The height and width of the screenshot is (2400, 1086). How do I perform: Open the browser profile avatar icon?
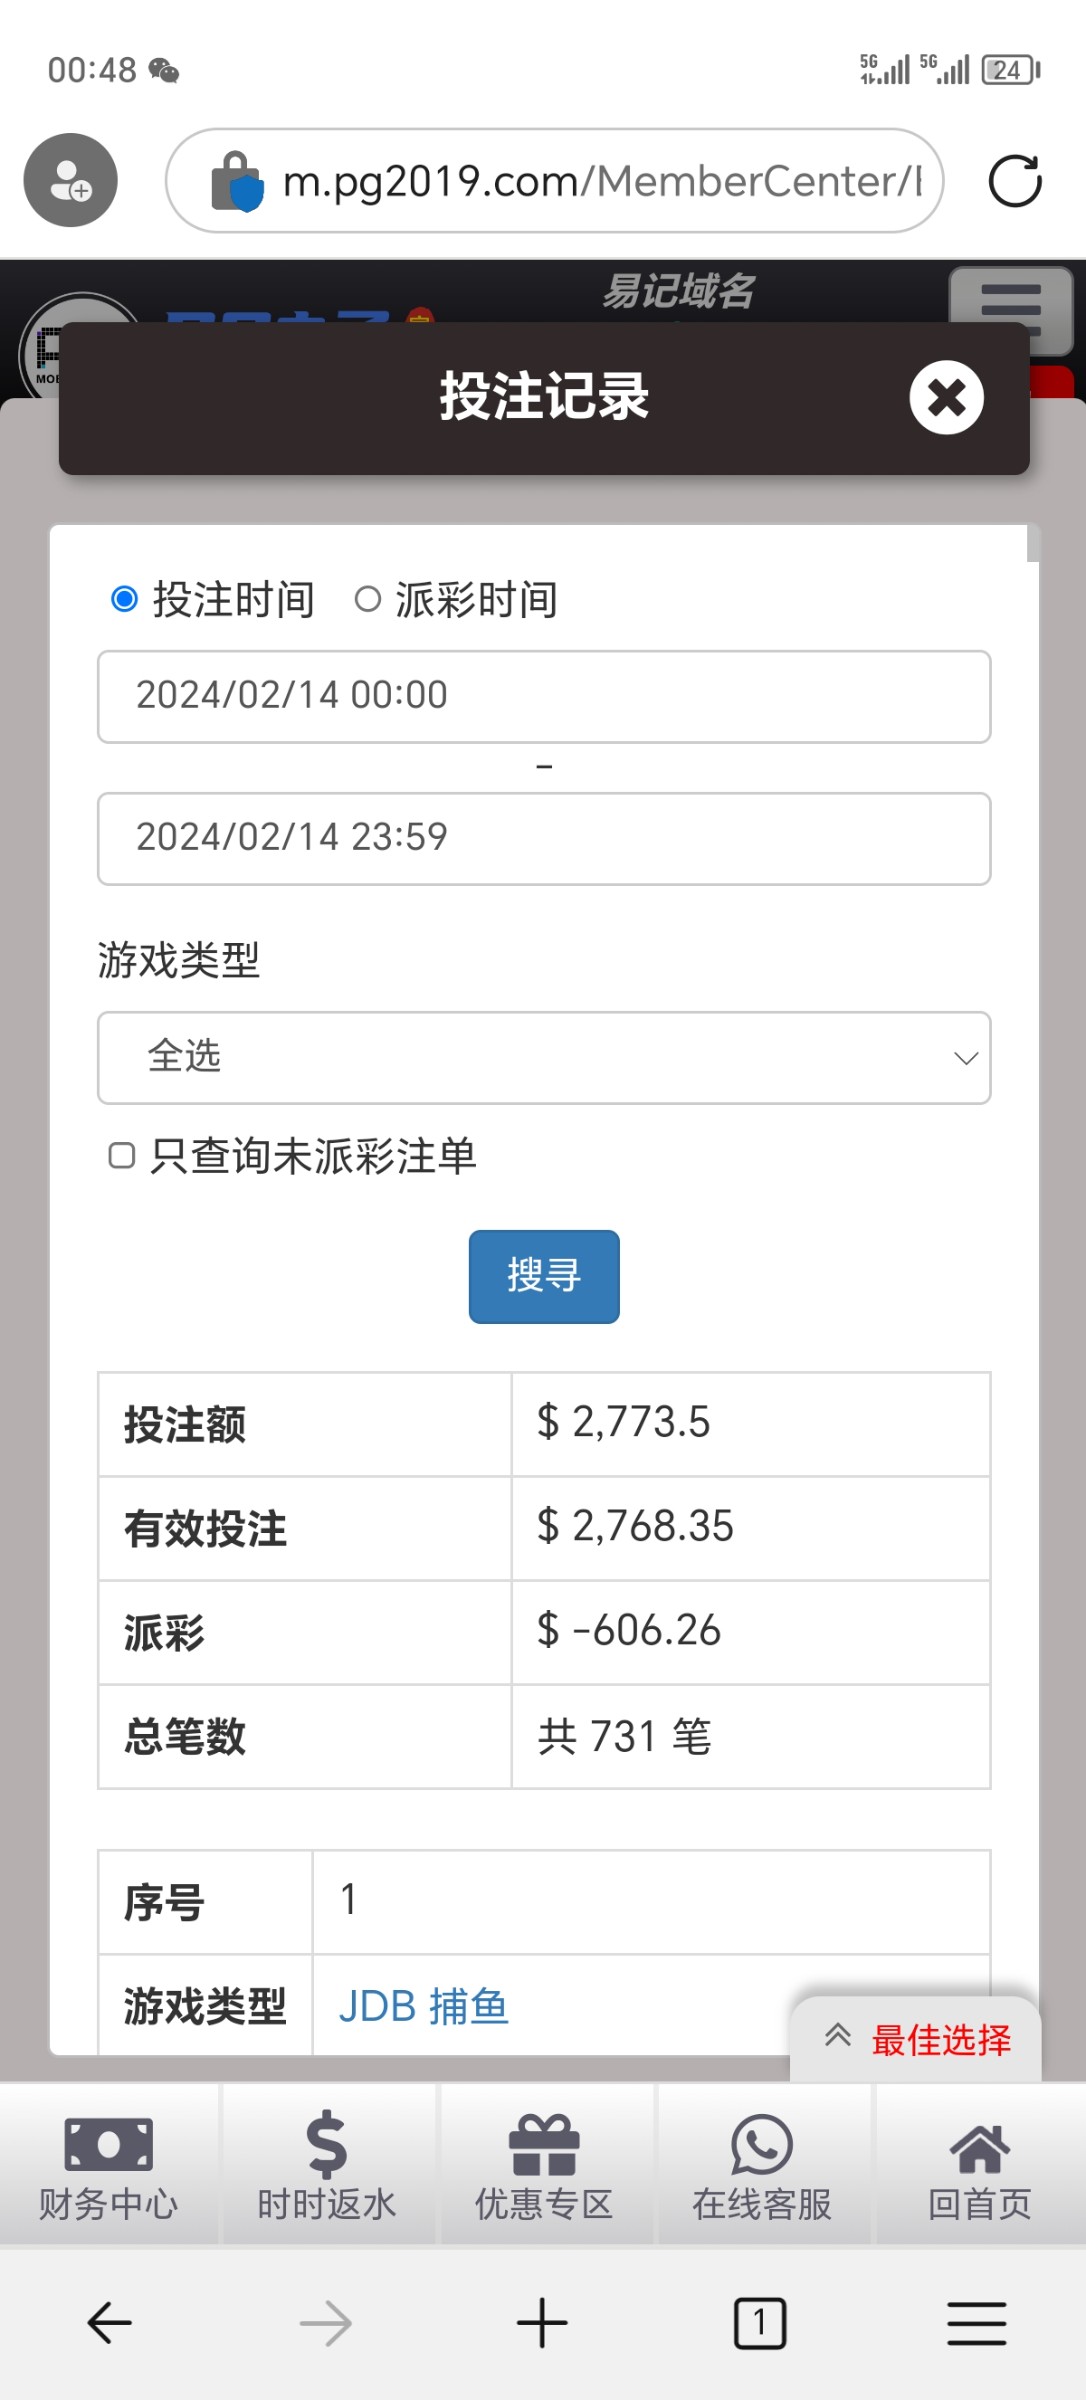[71, 180]
